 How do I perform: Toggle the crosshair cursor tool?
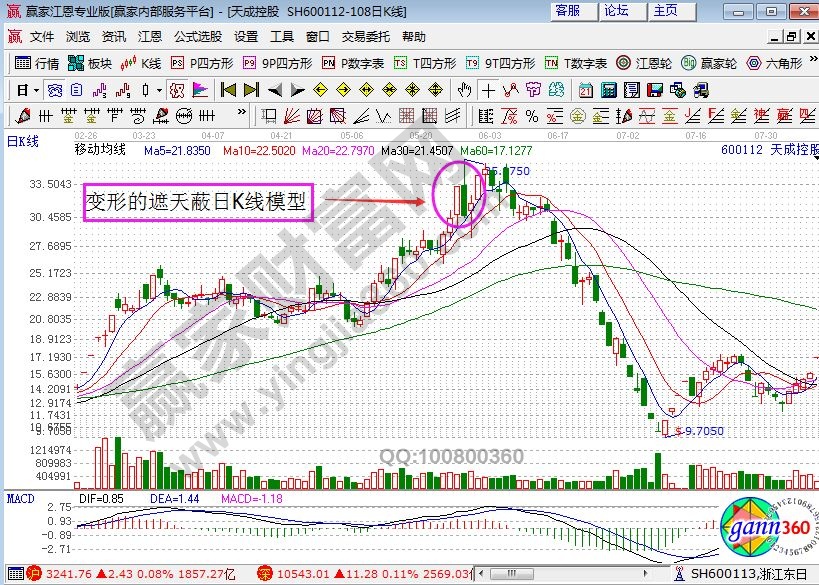click(x=487, y=89)
